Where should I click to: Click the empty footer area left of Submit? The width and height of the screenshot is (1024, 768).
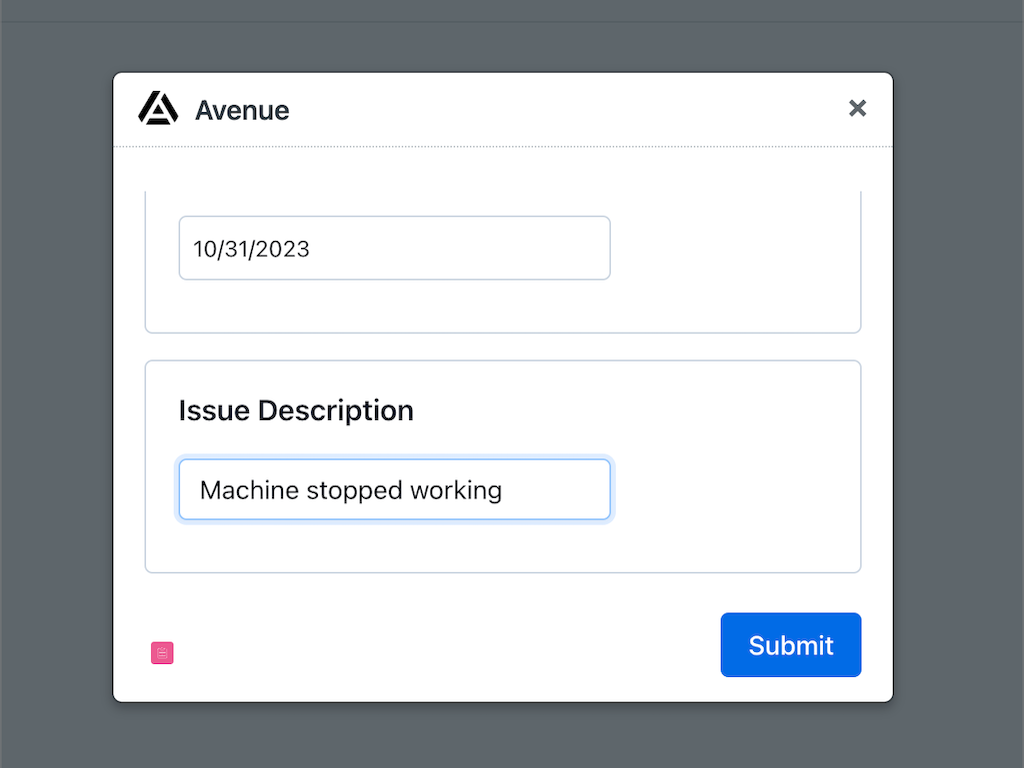440,646
